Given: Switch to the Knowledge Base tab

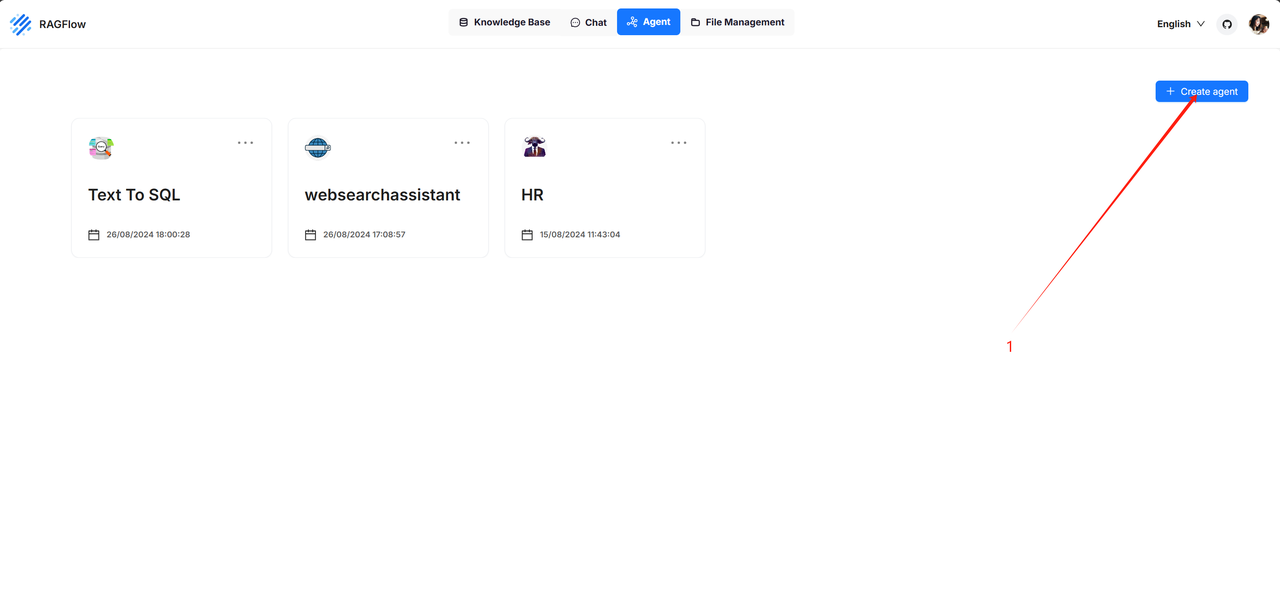Looking at the screenshot, I should 504,22.
